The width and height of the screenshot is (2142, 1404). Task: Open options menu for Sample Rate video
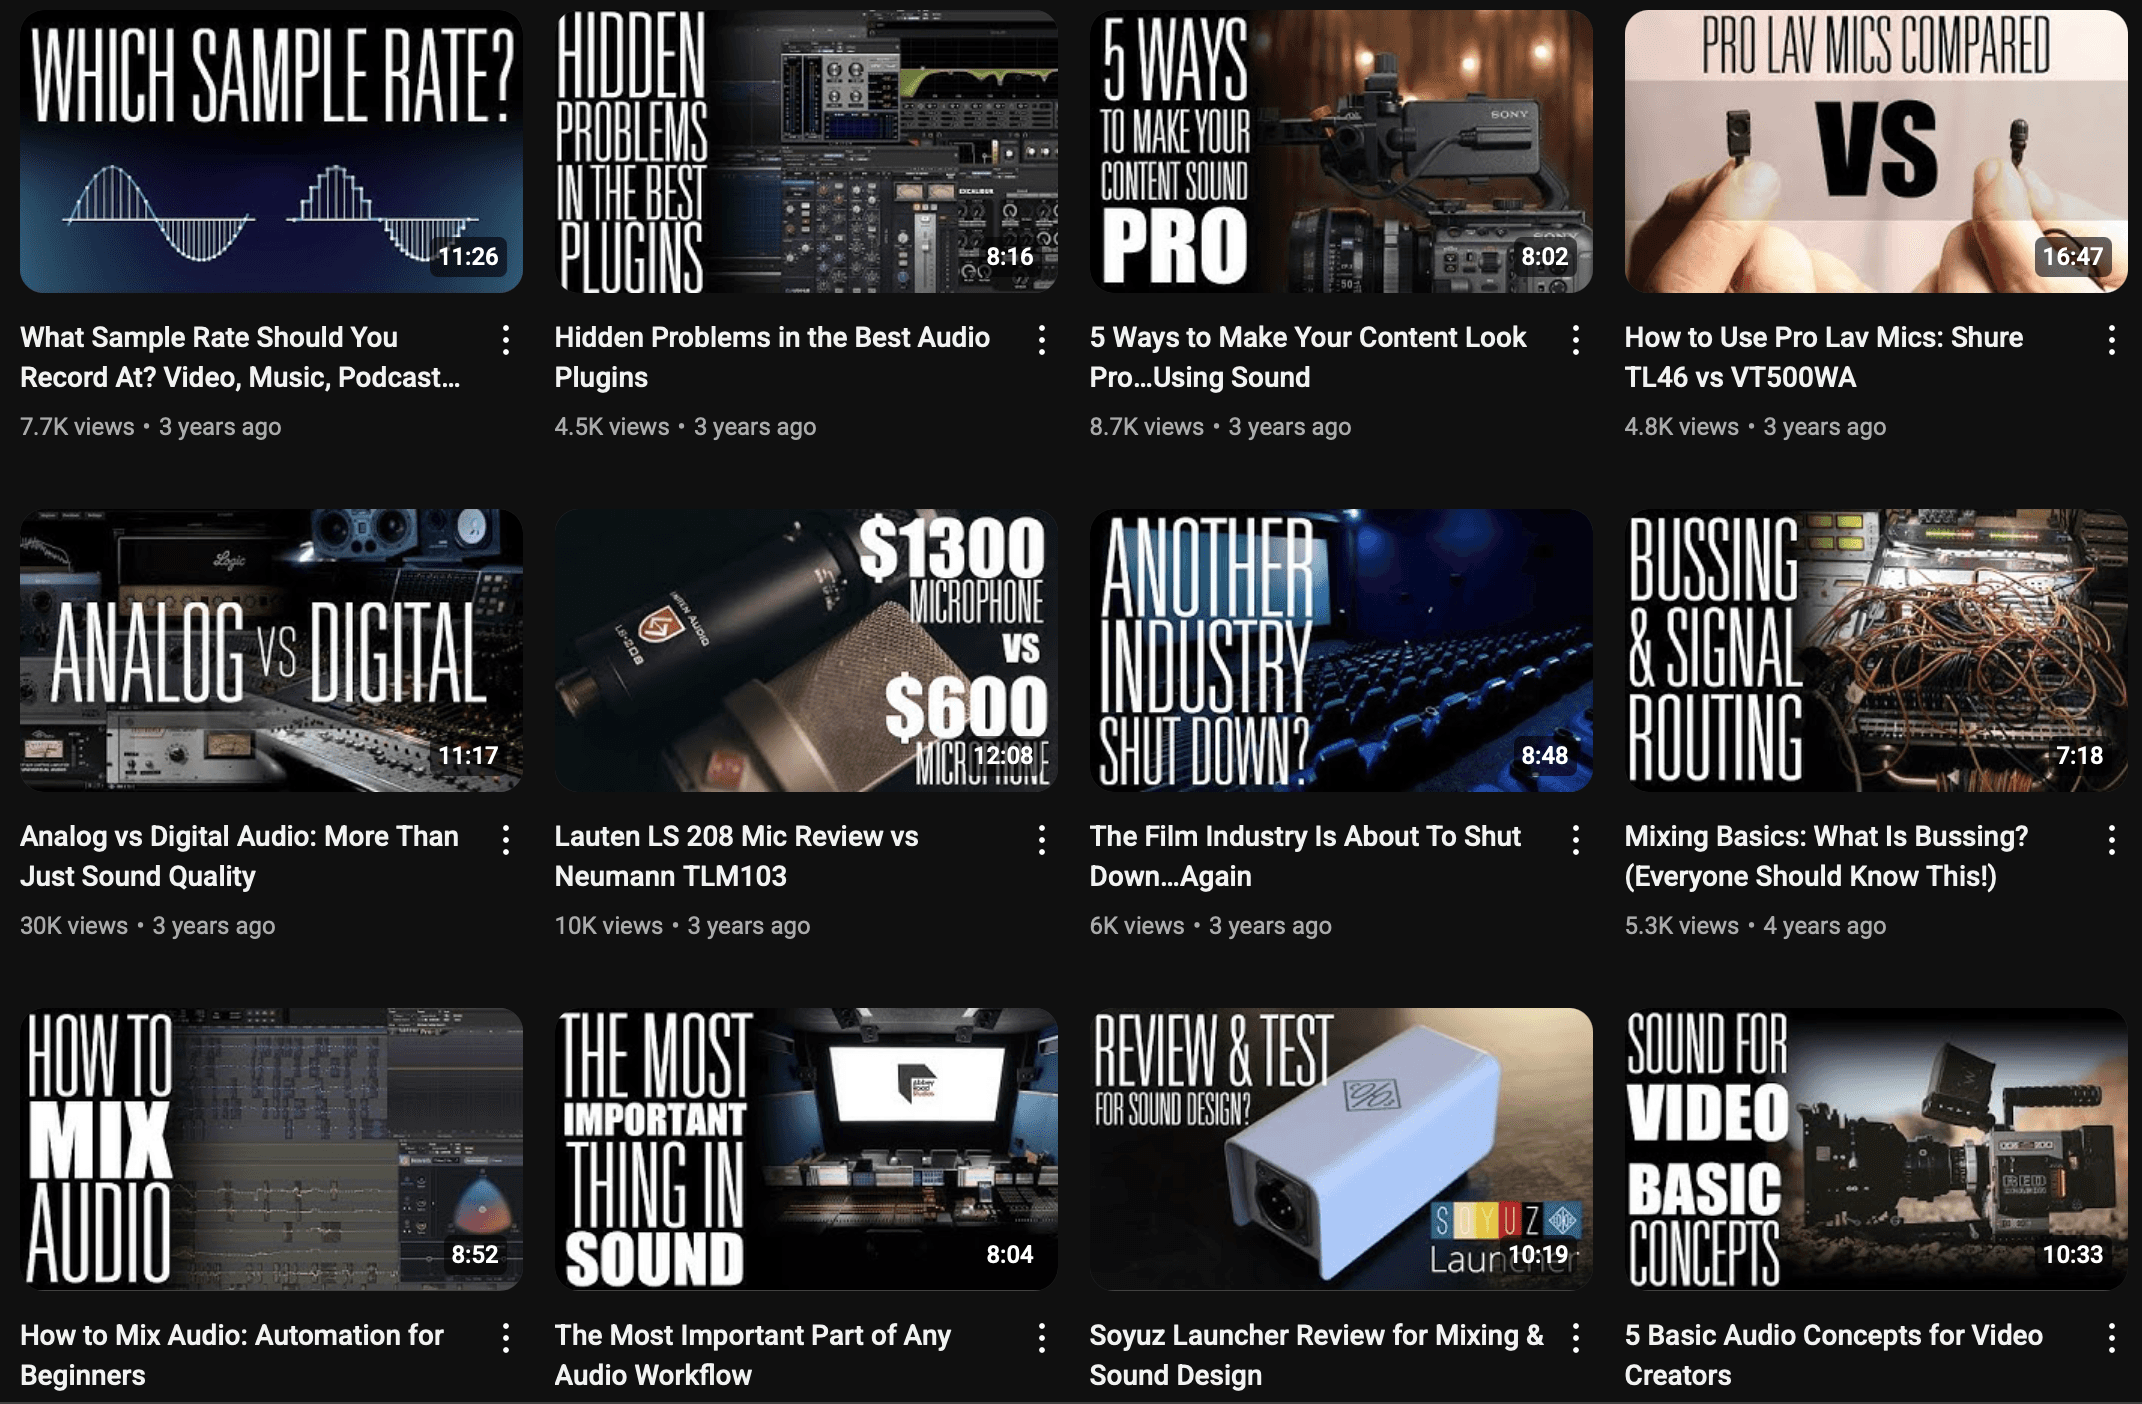506,340
